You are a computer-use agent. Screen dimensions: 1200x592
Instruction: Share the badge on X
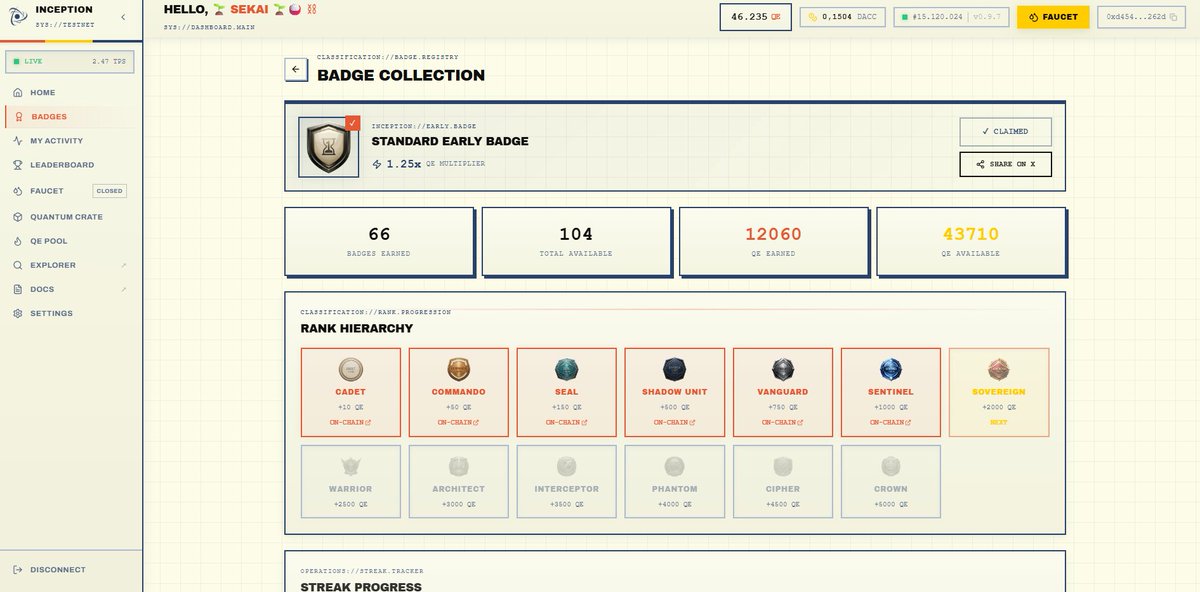1005,164
